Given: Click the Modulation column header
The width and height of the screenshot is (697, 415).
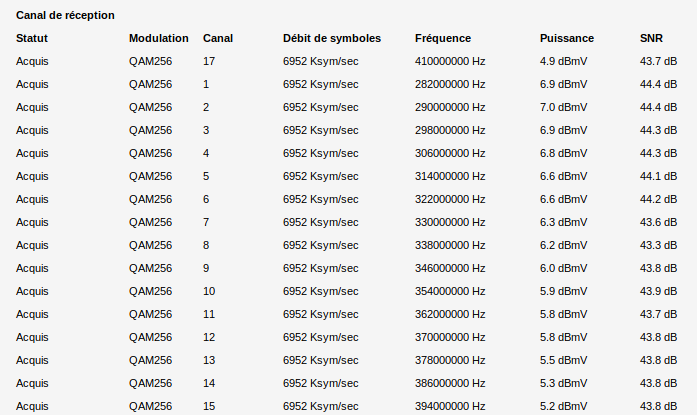Looking at the screenshot, I should coord(158,38).
